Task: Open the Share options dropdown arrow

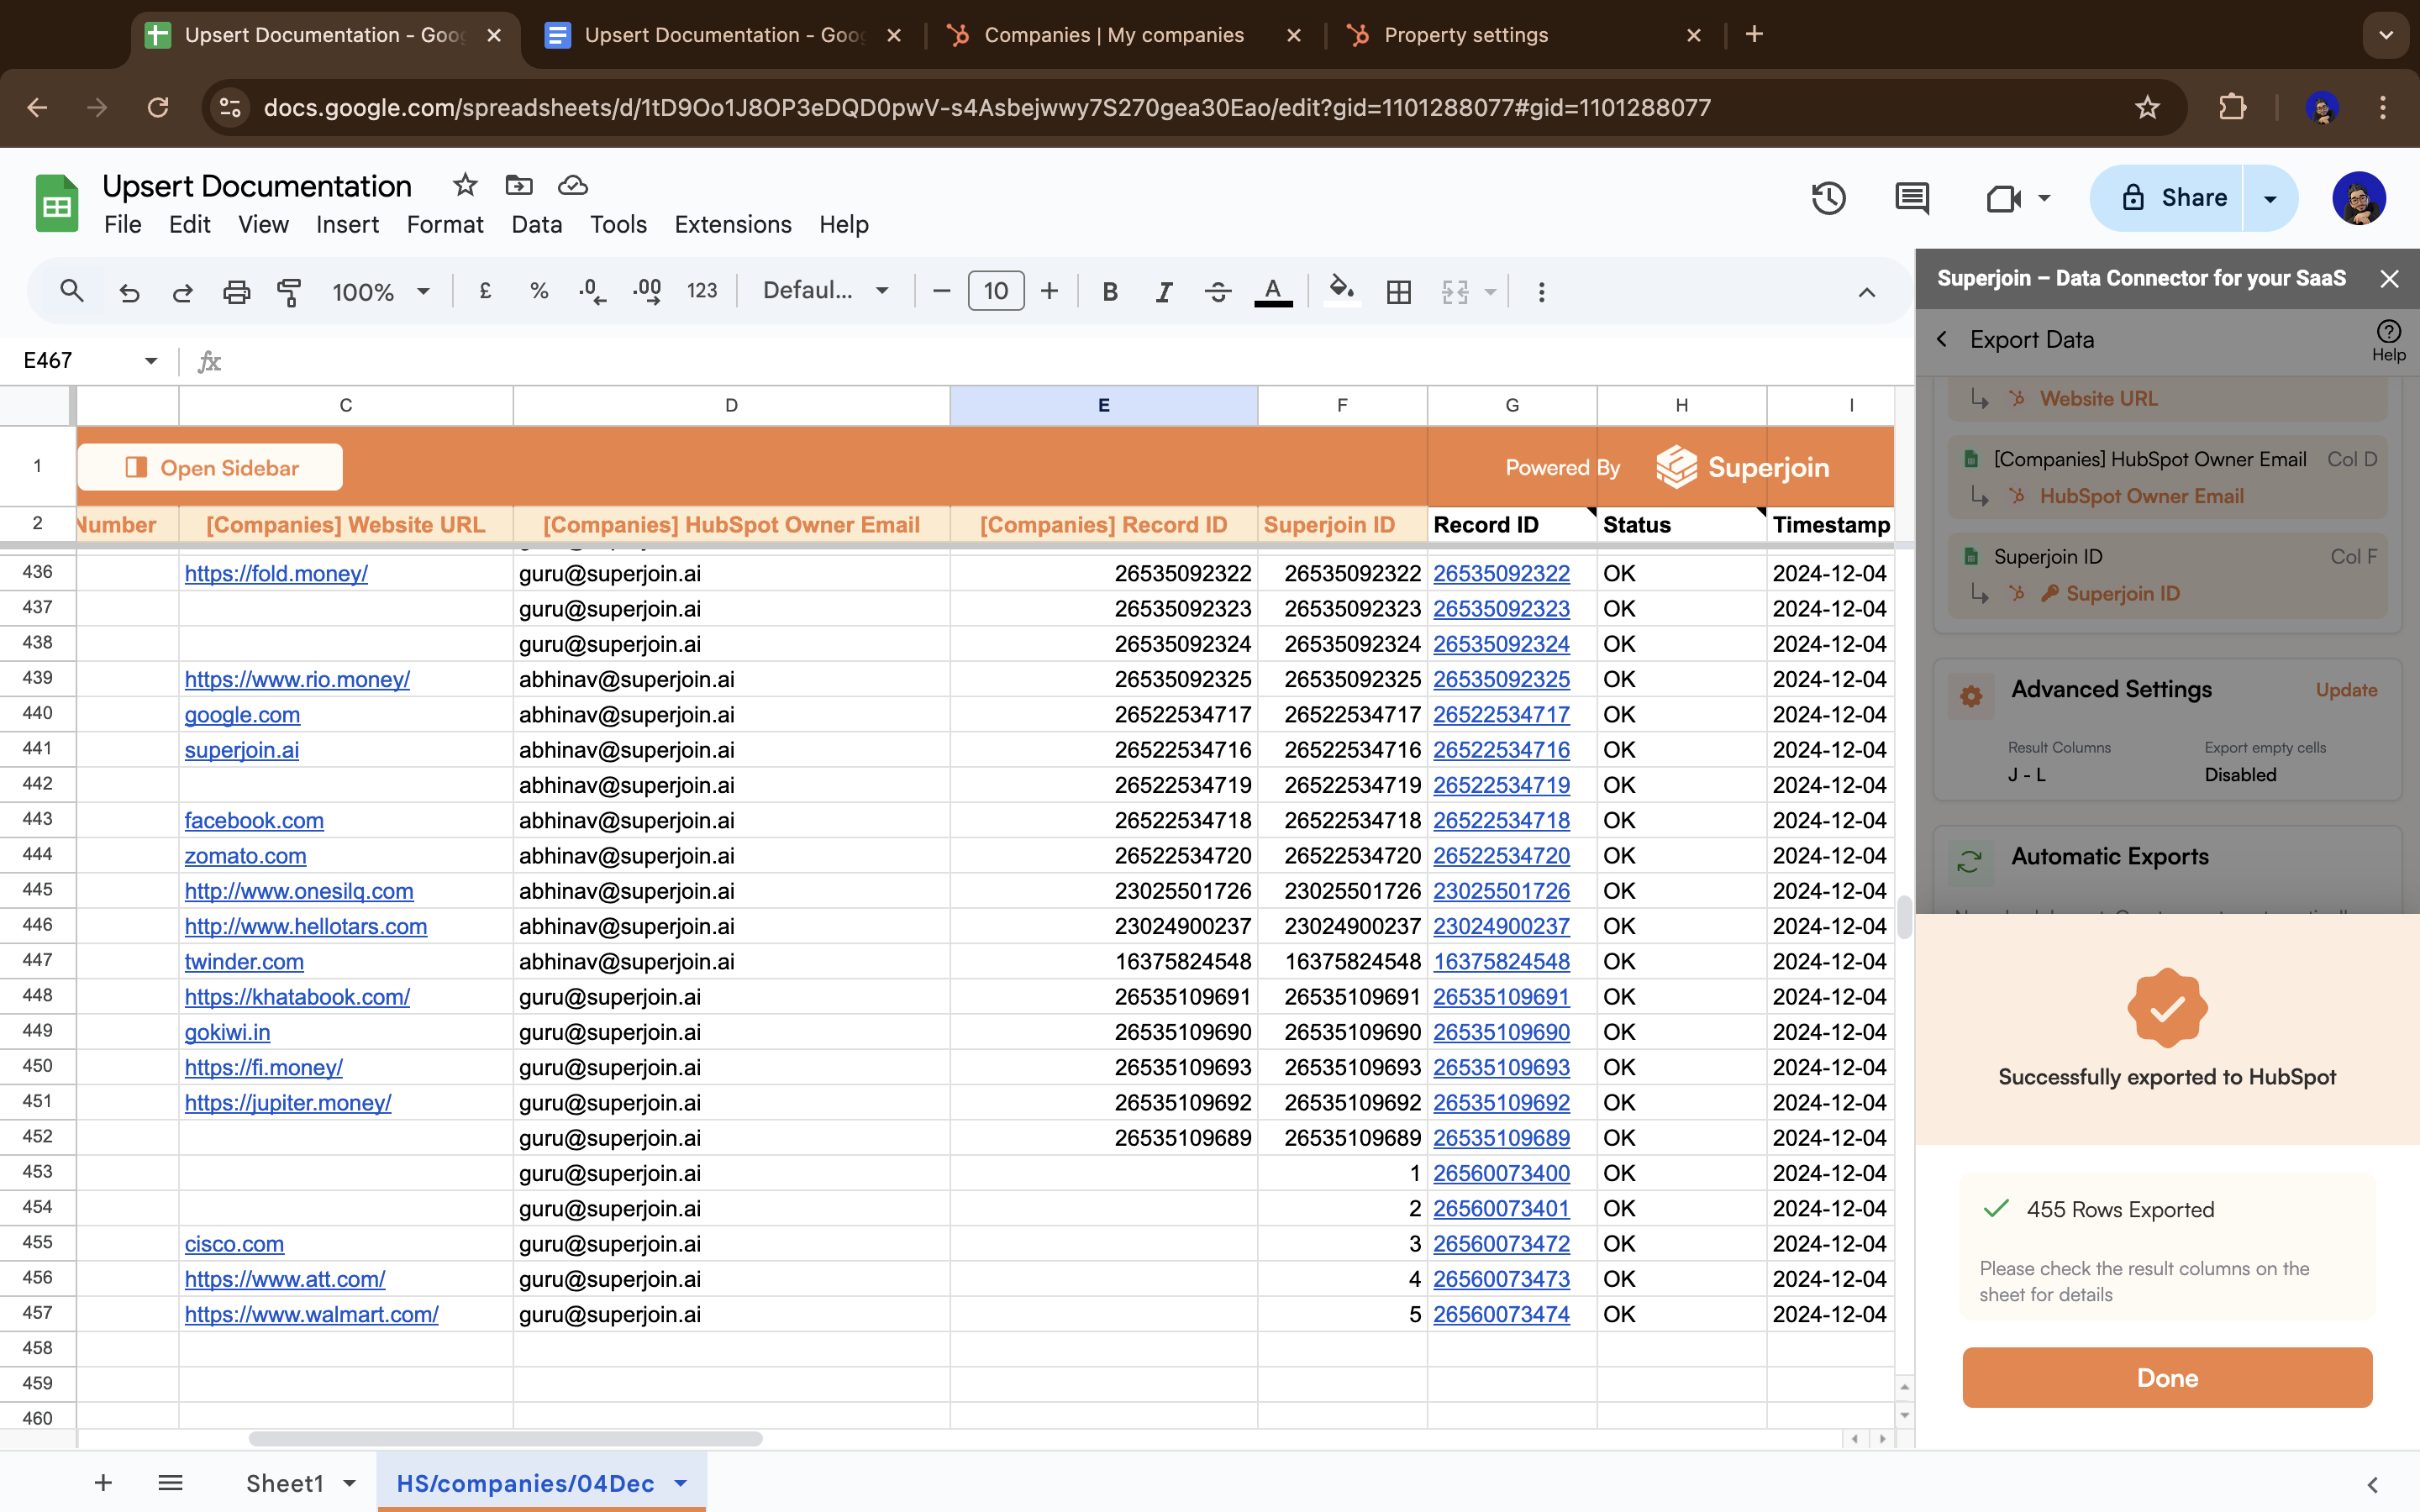Action: click(2270, 198)
